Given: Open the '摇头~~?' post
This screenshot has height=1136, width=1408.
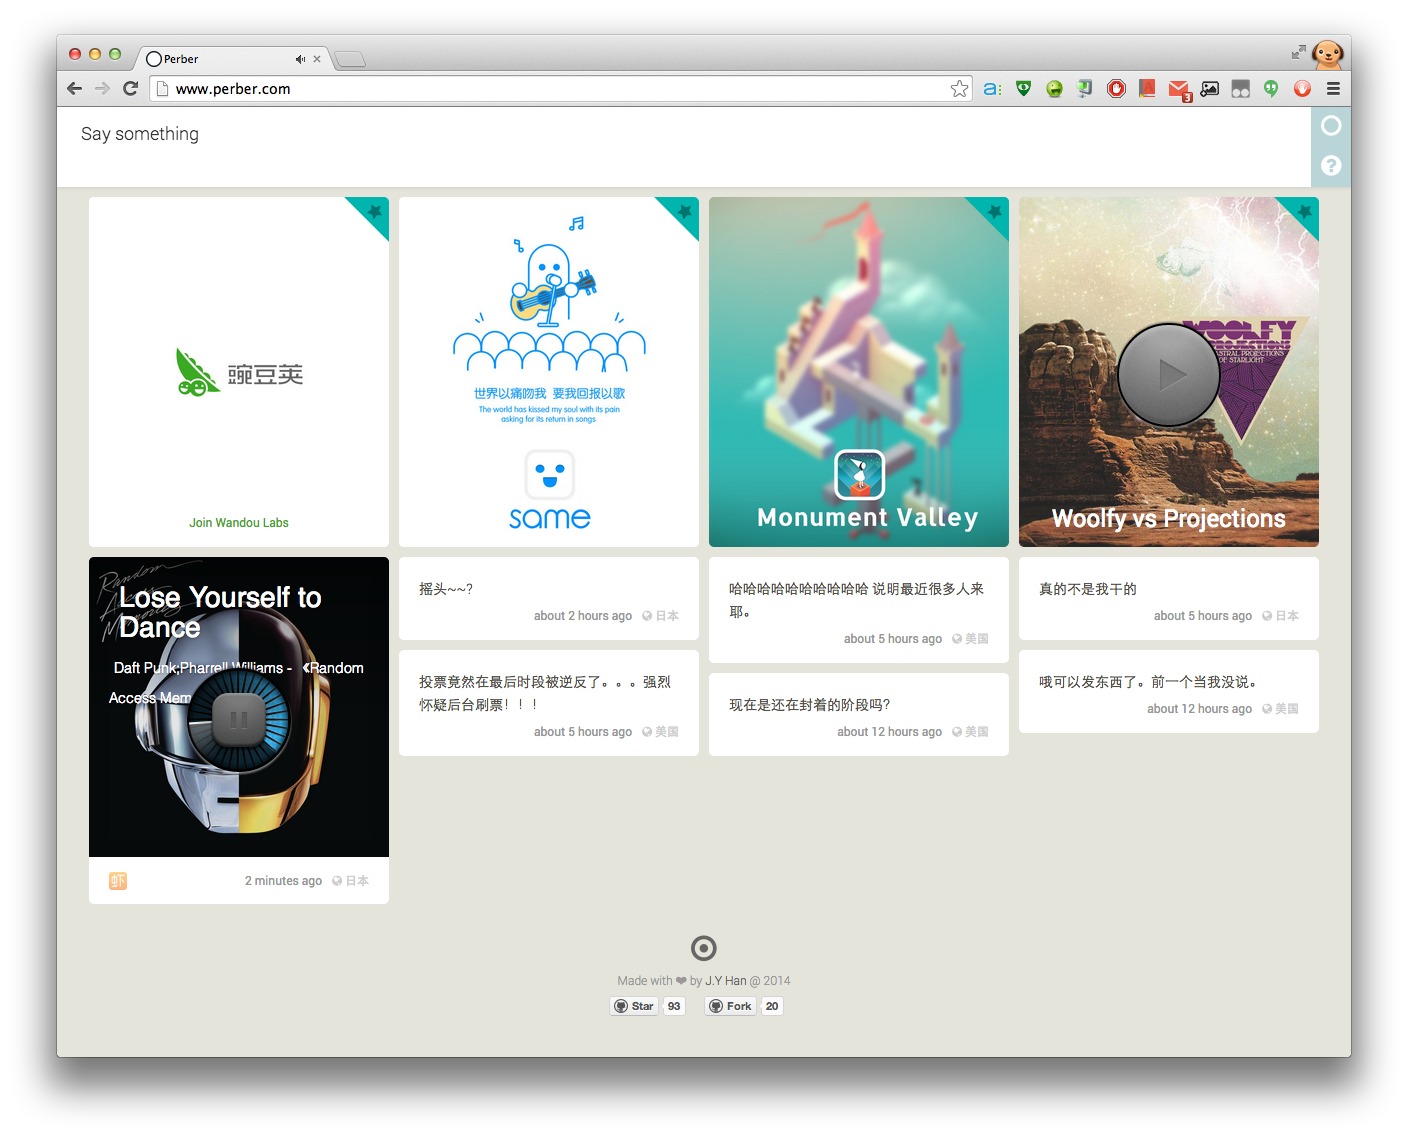Looking at the screenshot, I should pyautogui.click(x=549, y=598).
